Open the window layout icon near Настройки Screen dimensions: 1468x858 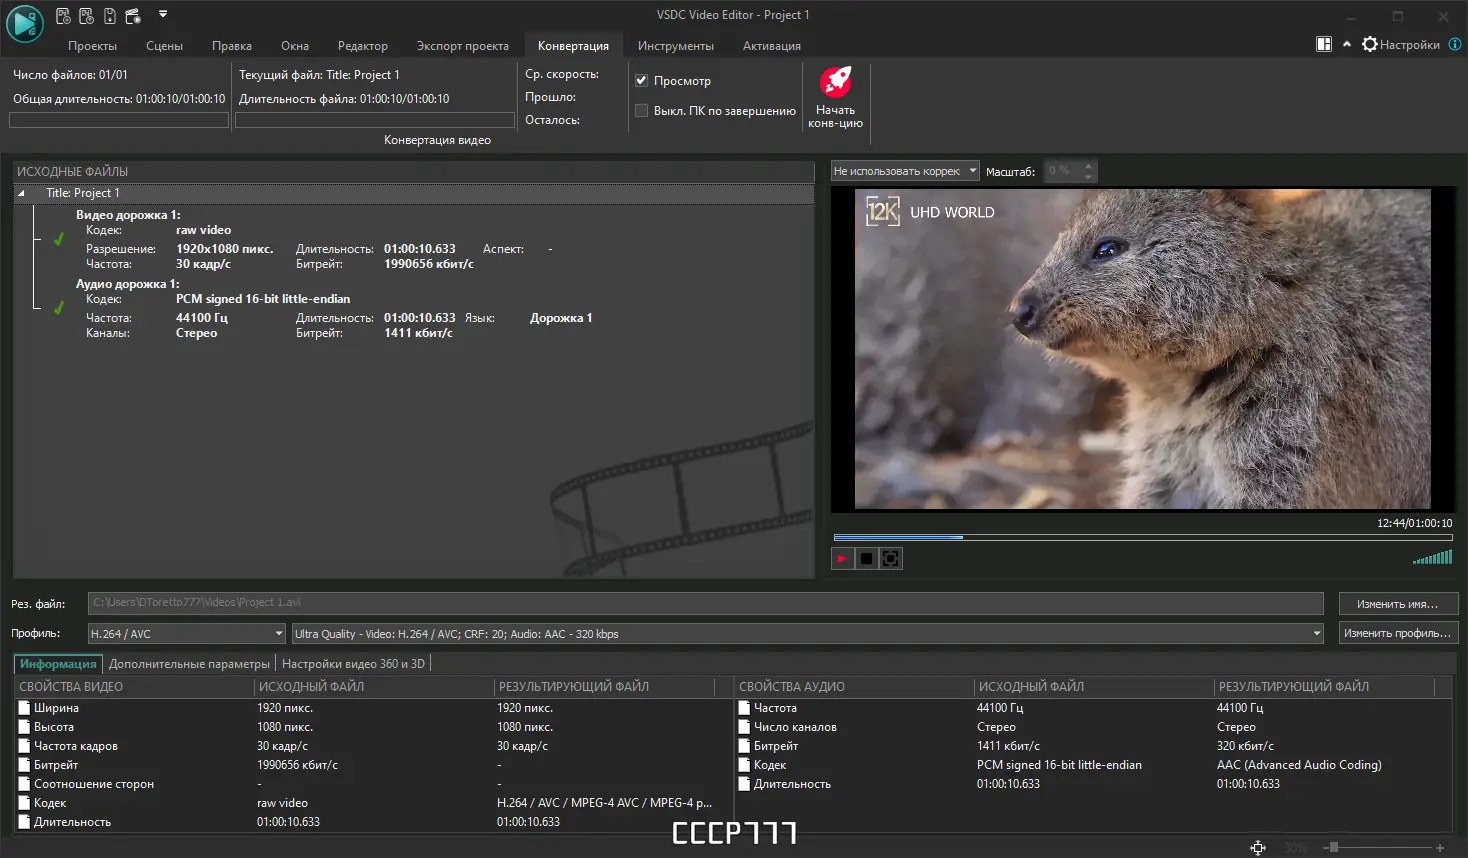(x=1324, y=44)
